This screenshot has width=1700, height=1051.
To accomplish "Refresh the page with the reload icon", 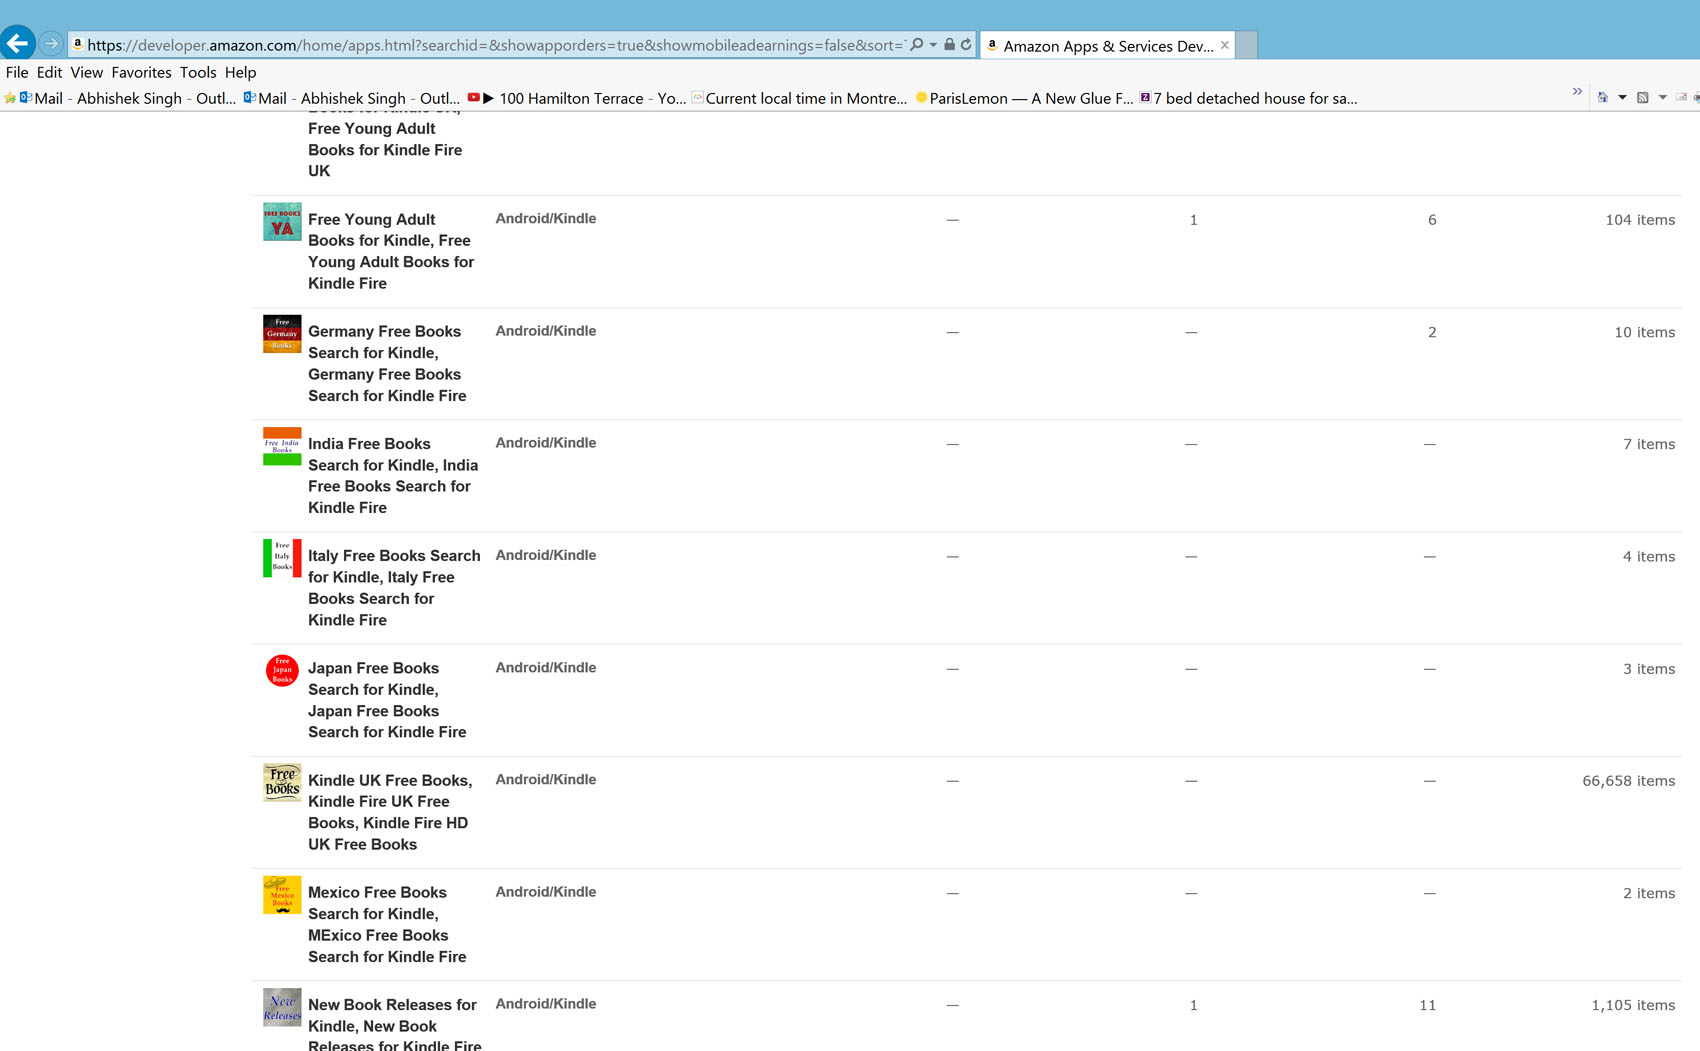I will click(x=966, y=45).
